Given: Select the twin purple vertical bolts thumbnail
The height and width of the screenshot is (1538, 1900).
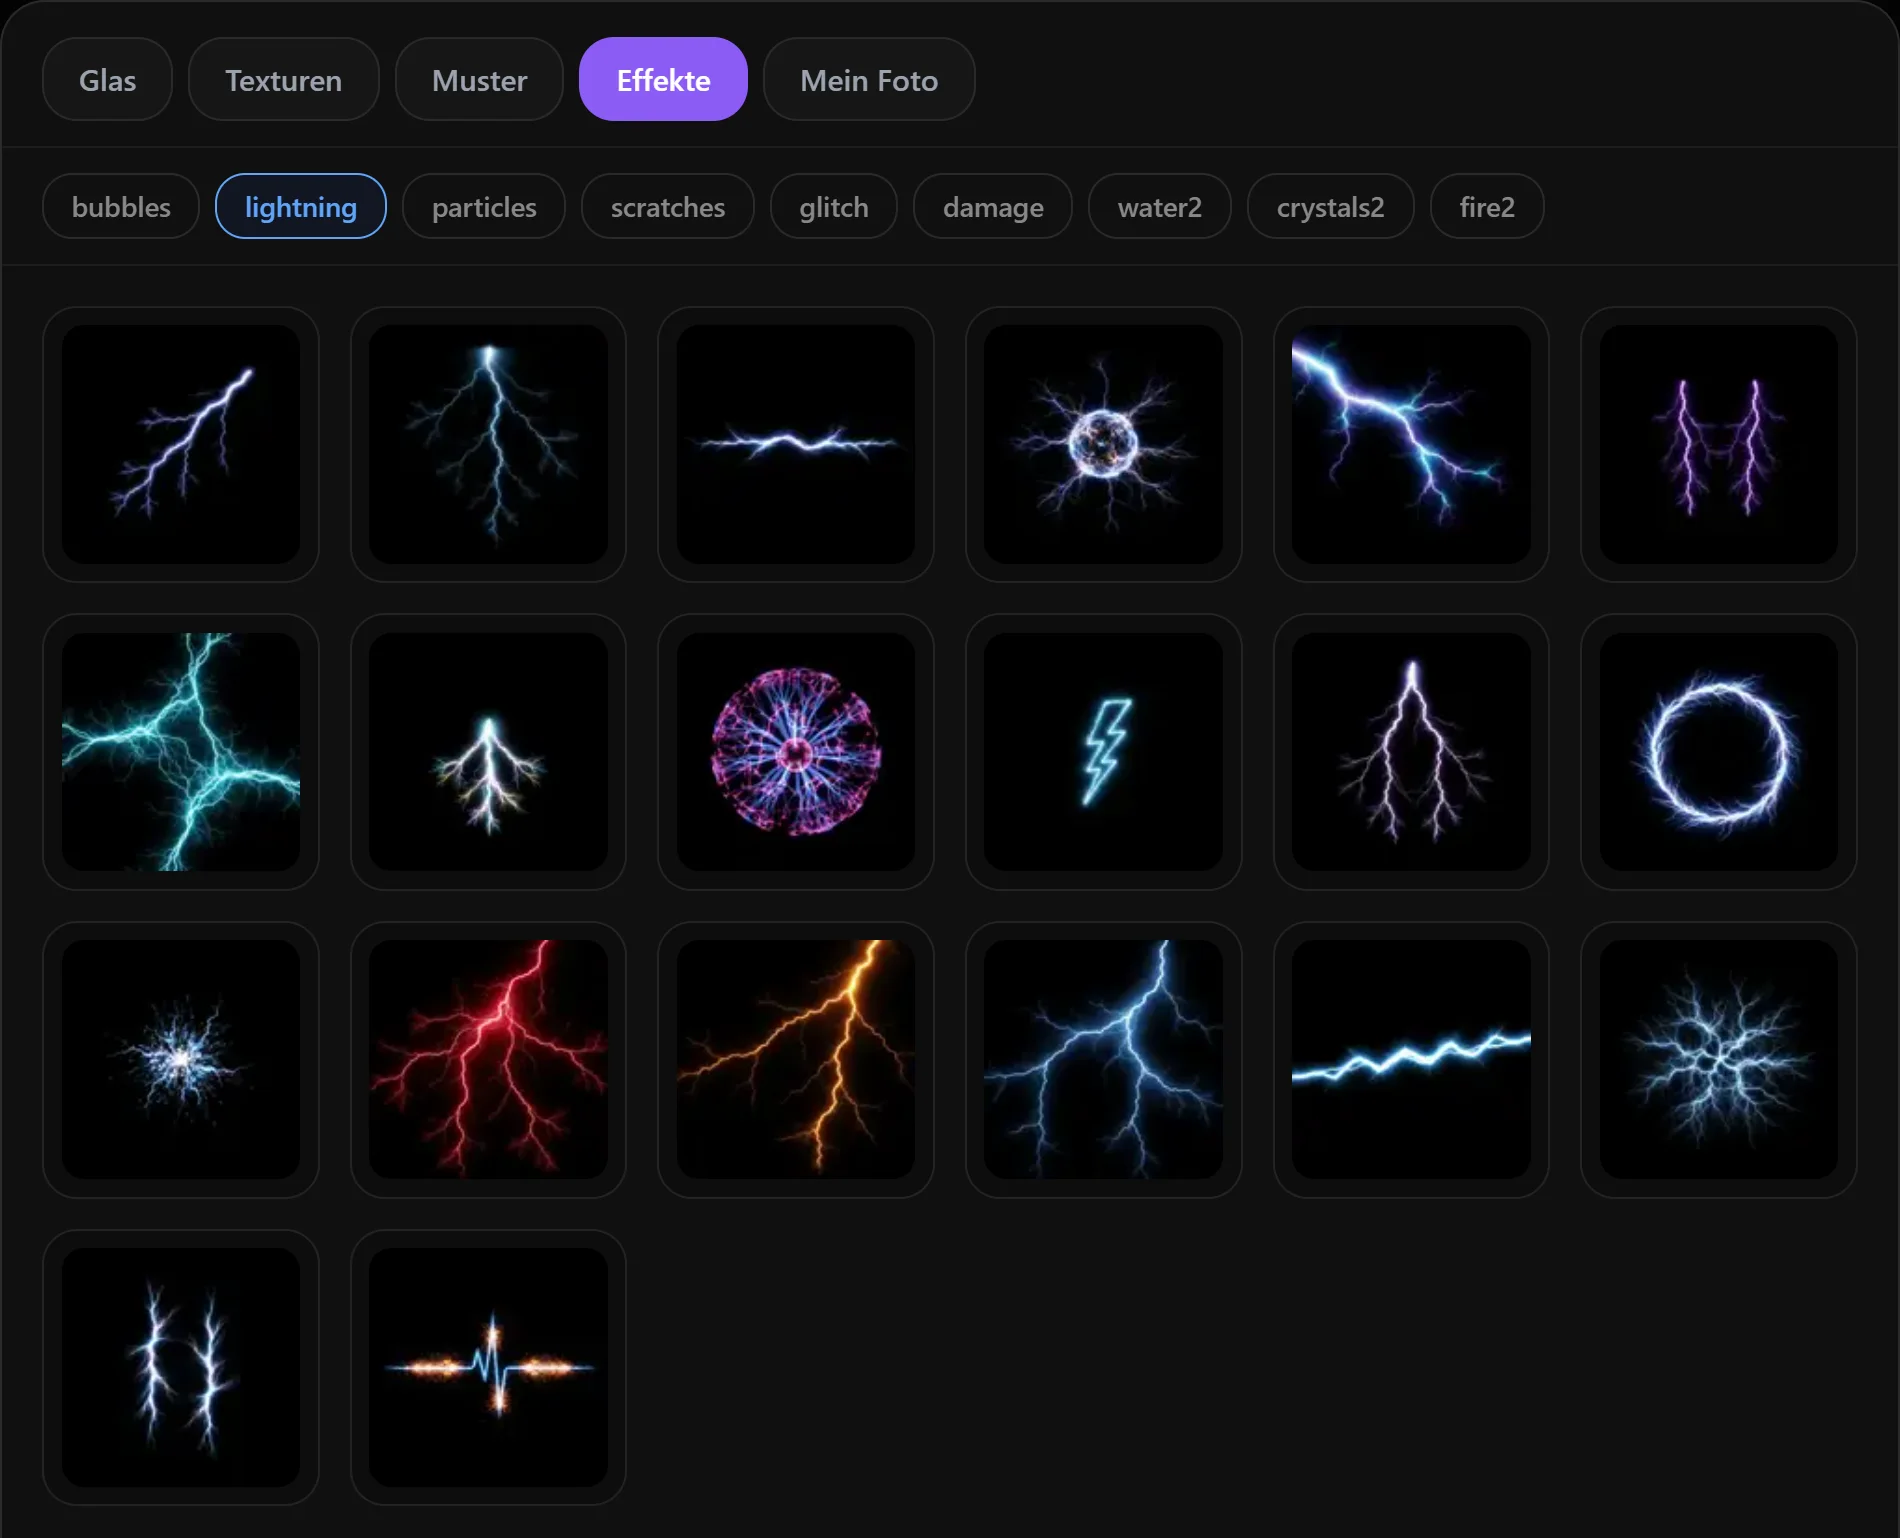Looking at the screenshot, I should coord(1719,444).
